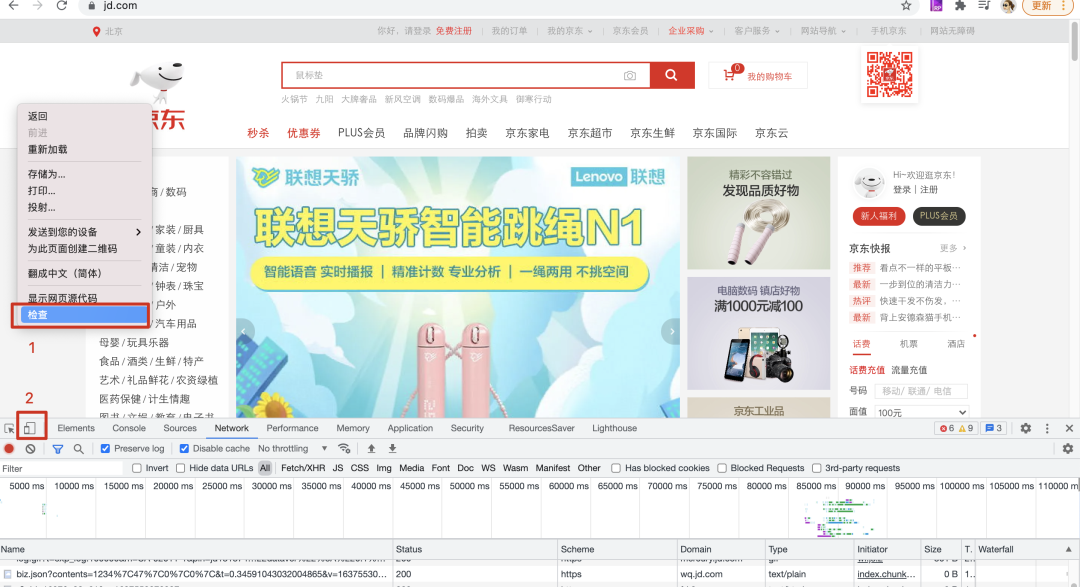Toggle Disable cache checkbox
Viewport: 1080px width, 587px height.
pyautogui.click(x=184, y=449)
